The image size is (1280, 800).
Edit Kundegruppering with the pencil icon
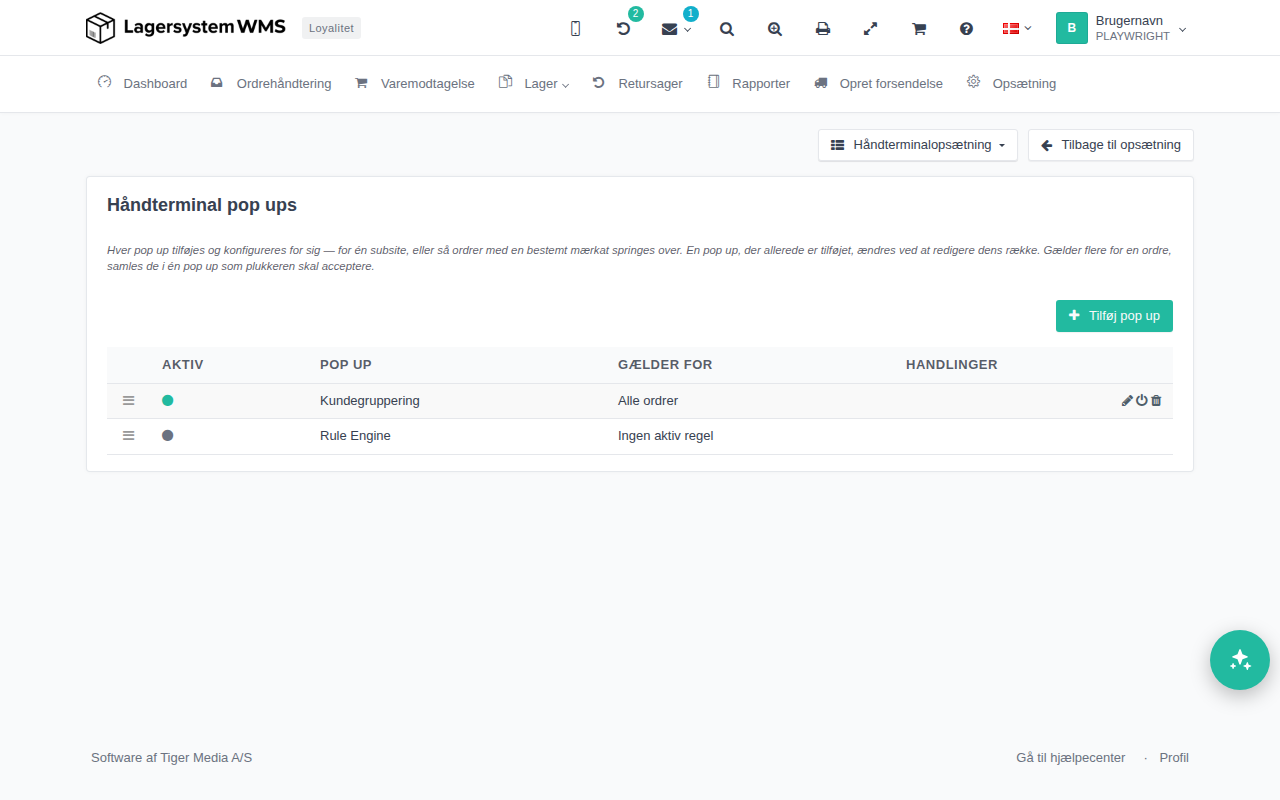[x=1127, y=400]
